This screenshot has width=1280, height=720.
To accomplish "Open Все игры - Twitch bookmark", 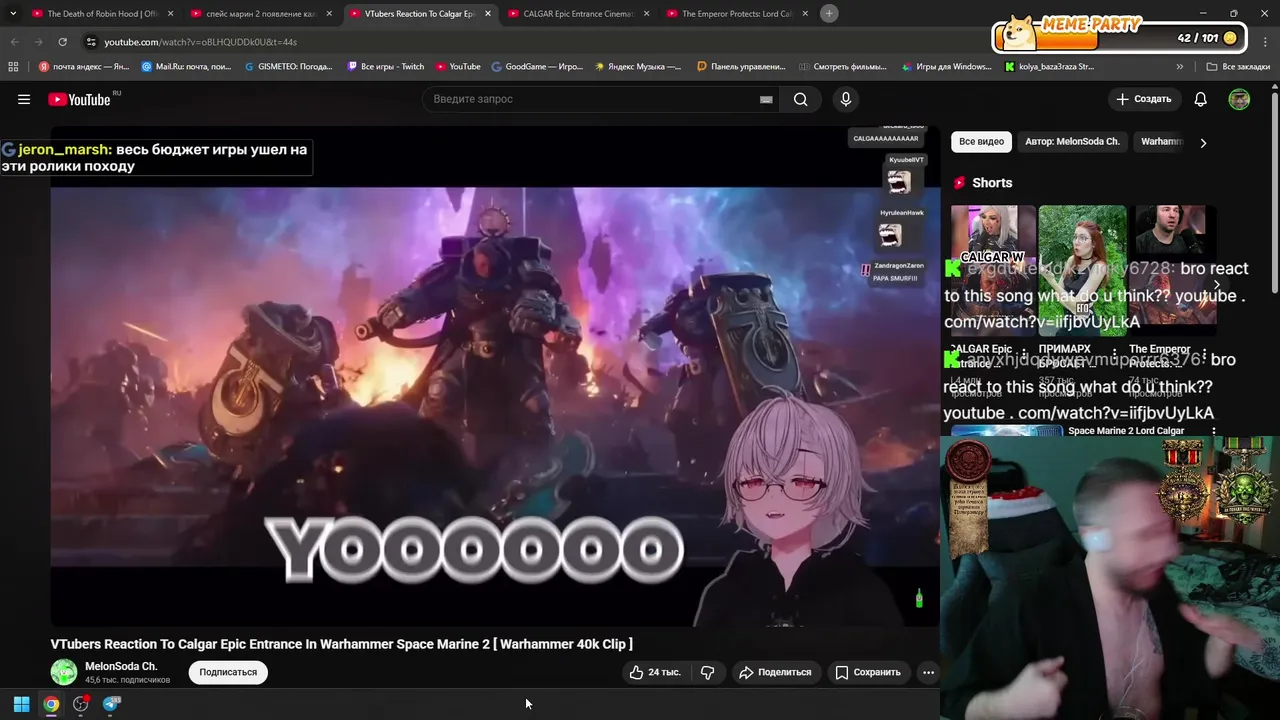I will coord(385,67).
